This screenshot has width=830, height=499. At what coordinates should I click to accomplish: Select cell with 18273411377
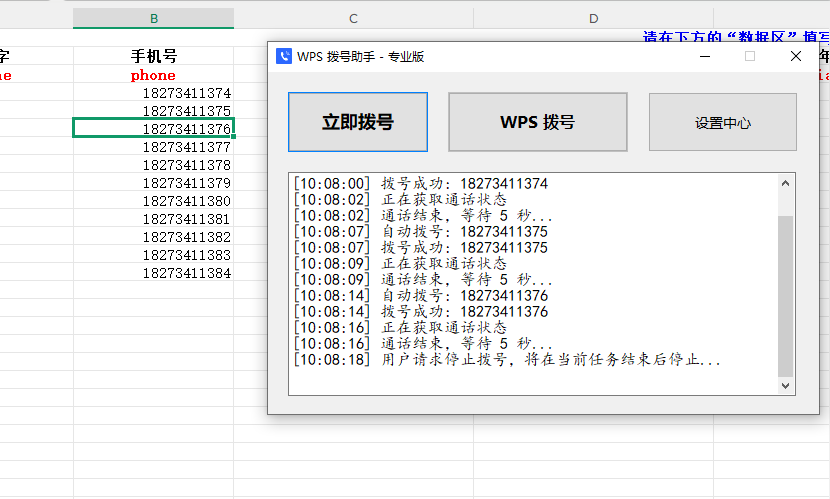tap(154, 147)
